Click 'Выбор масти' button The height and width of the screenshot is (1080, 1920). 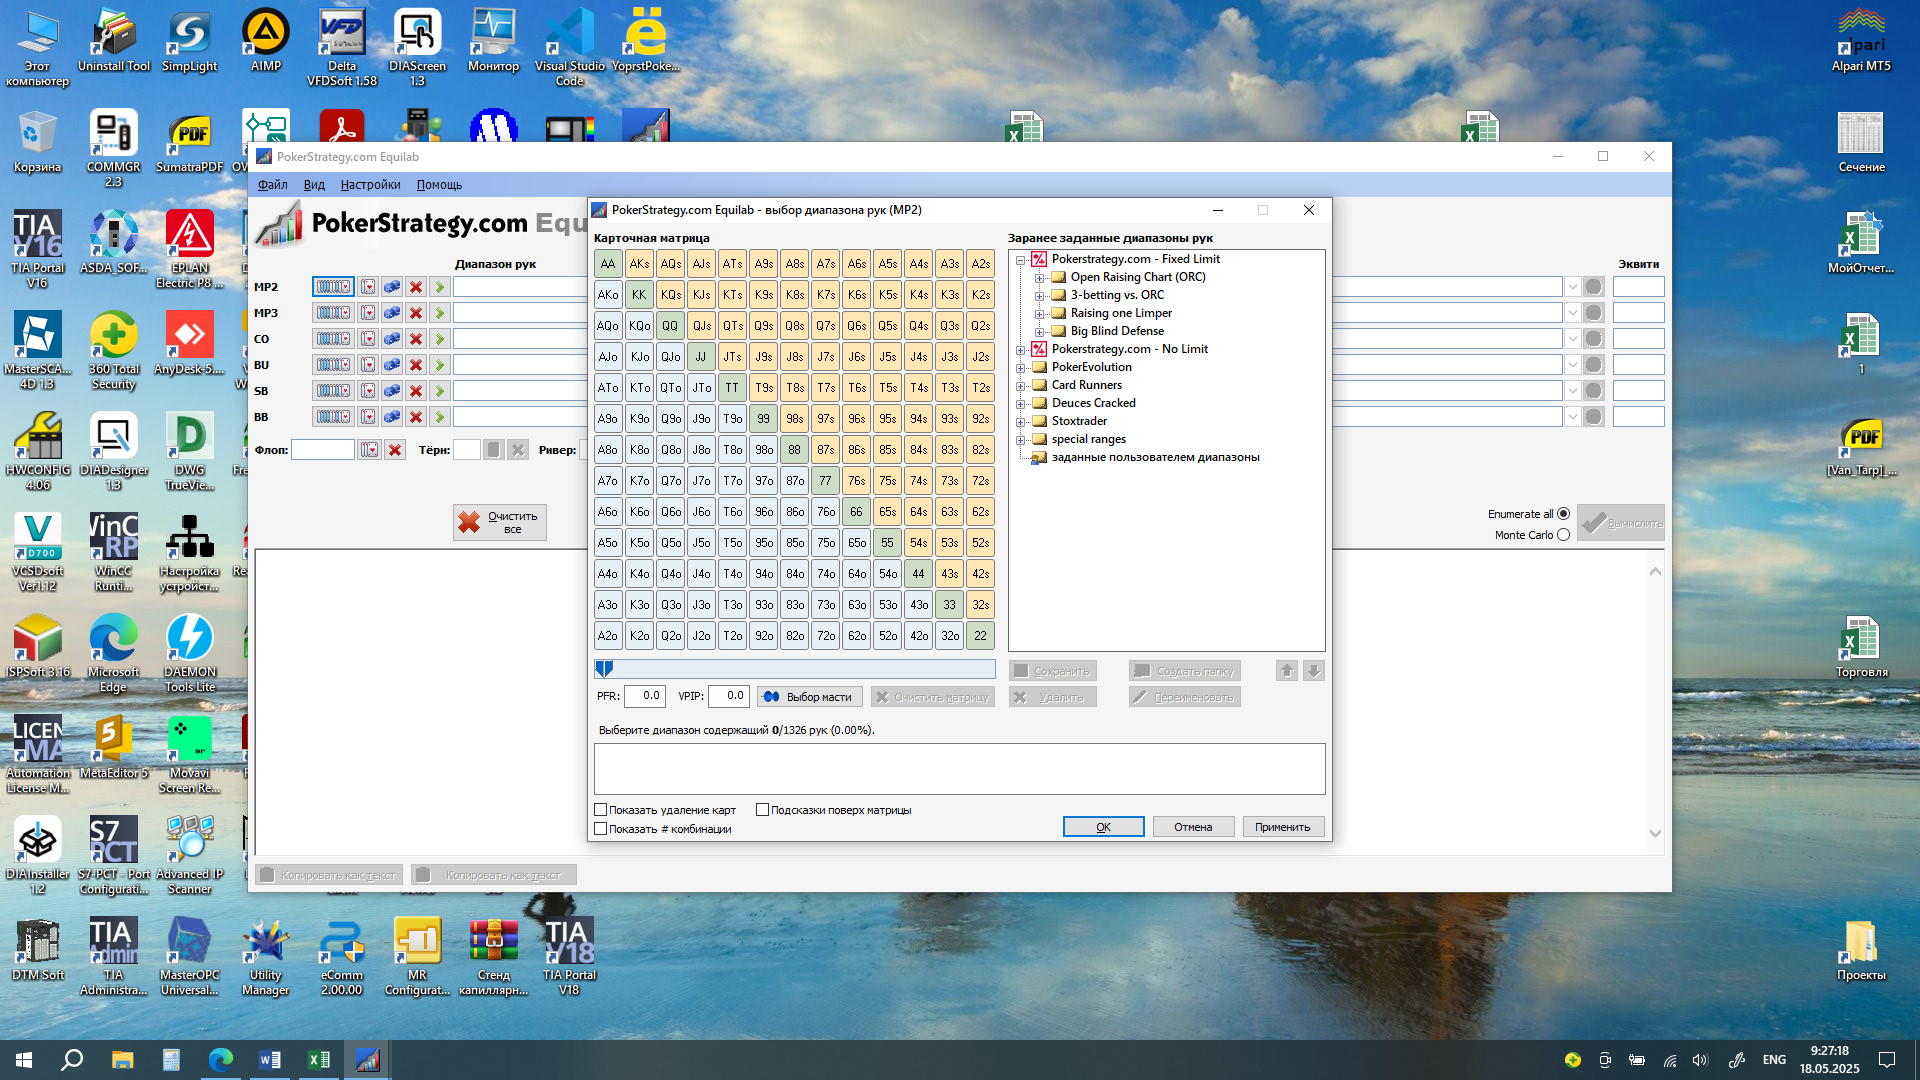coord(809,697)
